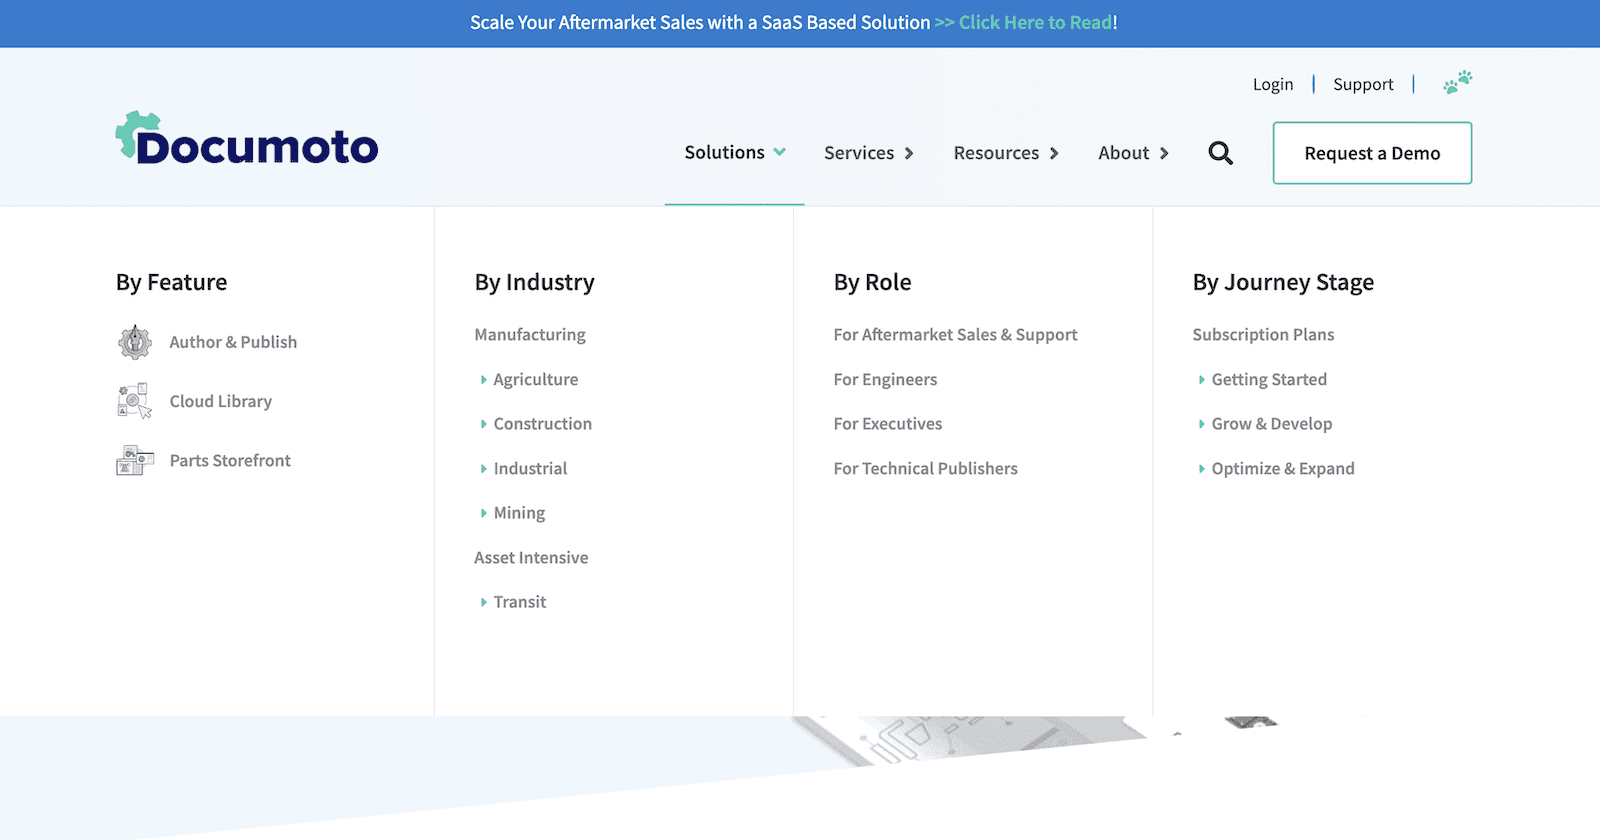Open the Support link
Screen dimensions: 1600x840
pyautogui.click(x=1363, y=84)
